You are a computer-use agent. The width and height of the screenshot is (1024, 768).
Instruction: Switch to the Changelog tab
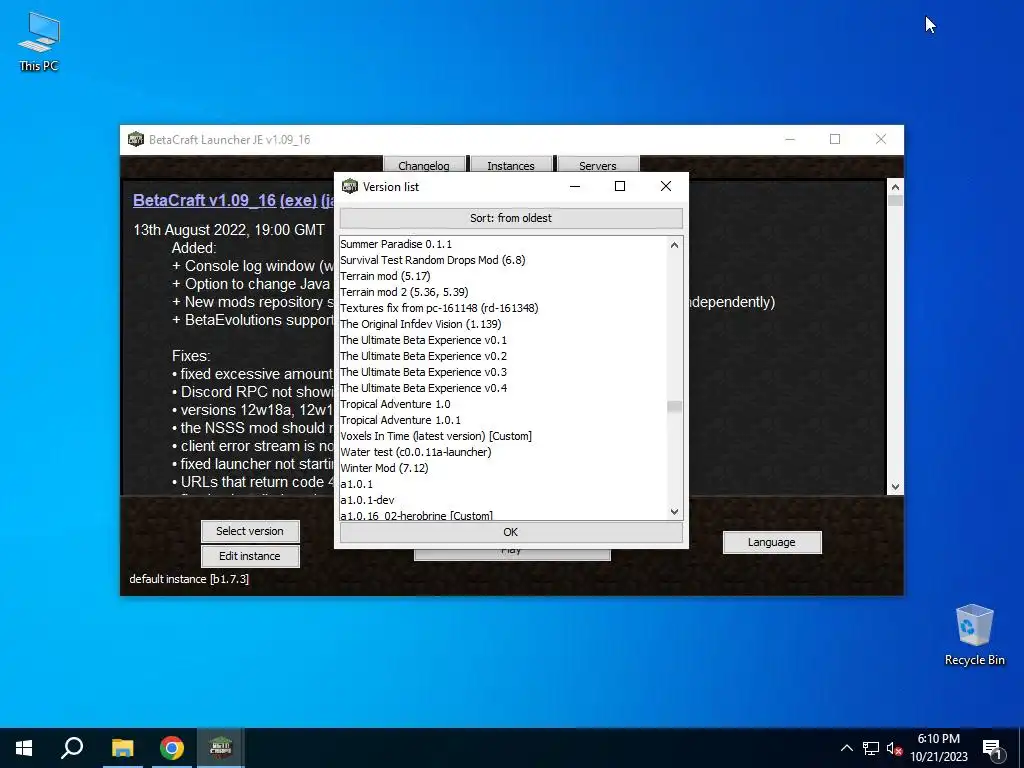coord(424,165)
